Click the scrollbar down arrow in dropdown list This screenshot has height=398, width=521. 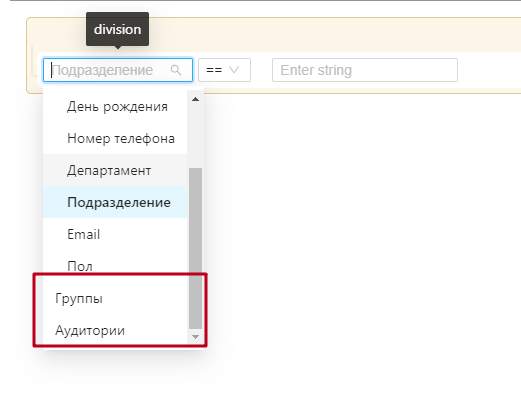pyautogui.click(x=196, y=337)
